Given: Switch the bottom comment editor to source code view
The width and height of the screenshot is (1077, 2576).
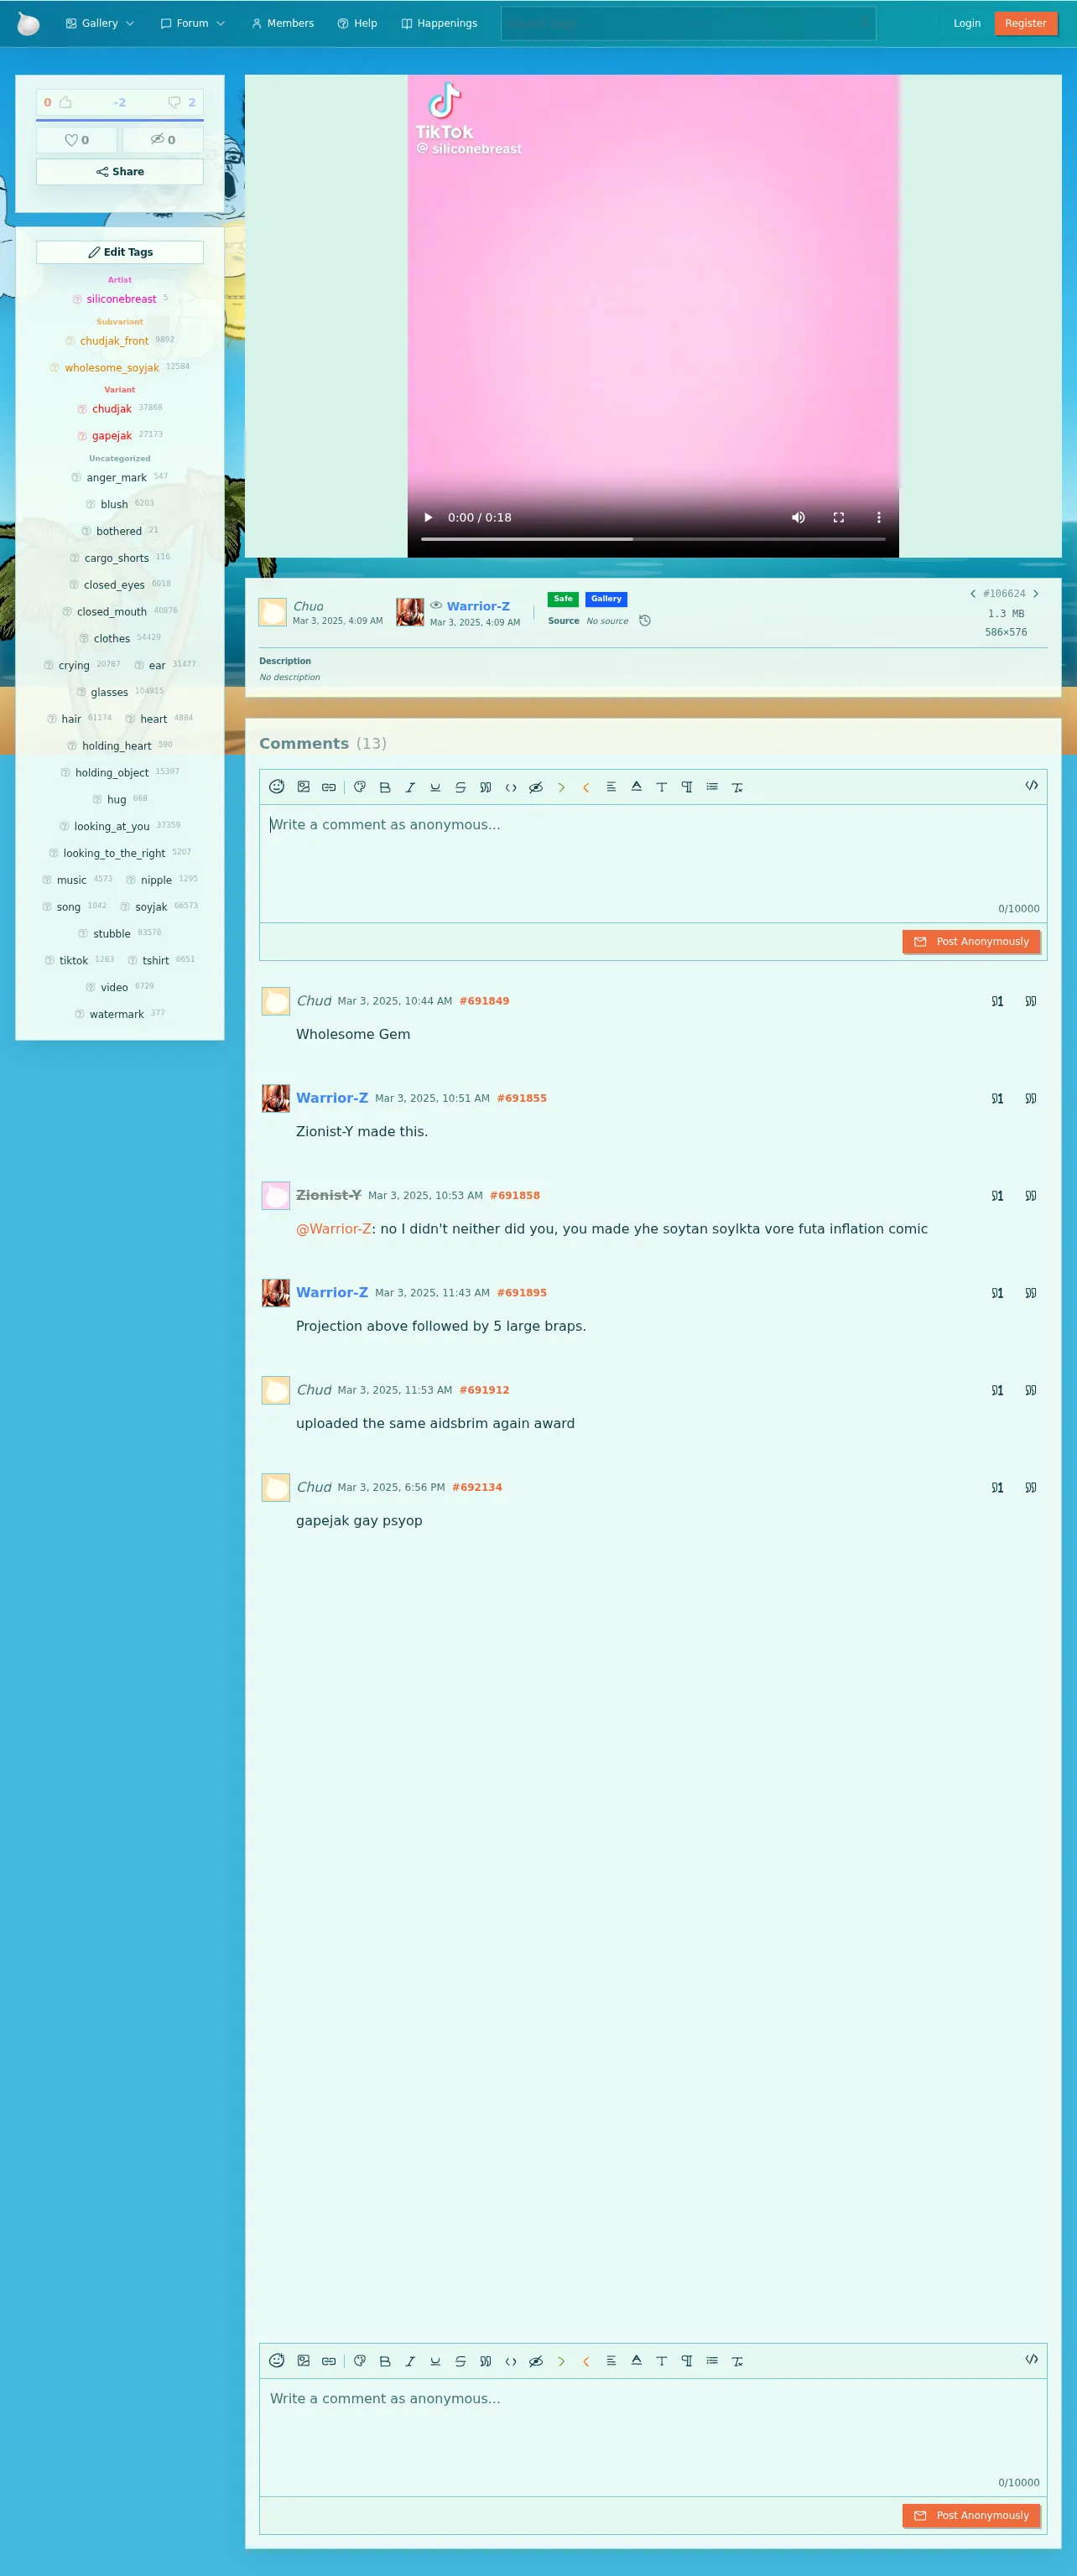Looking at the screenshot, I should (x=1031, y=2359).
